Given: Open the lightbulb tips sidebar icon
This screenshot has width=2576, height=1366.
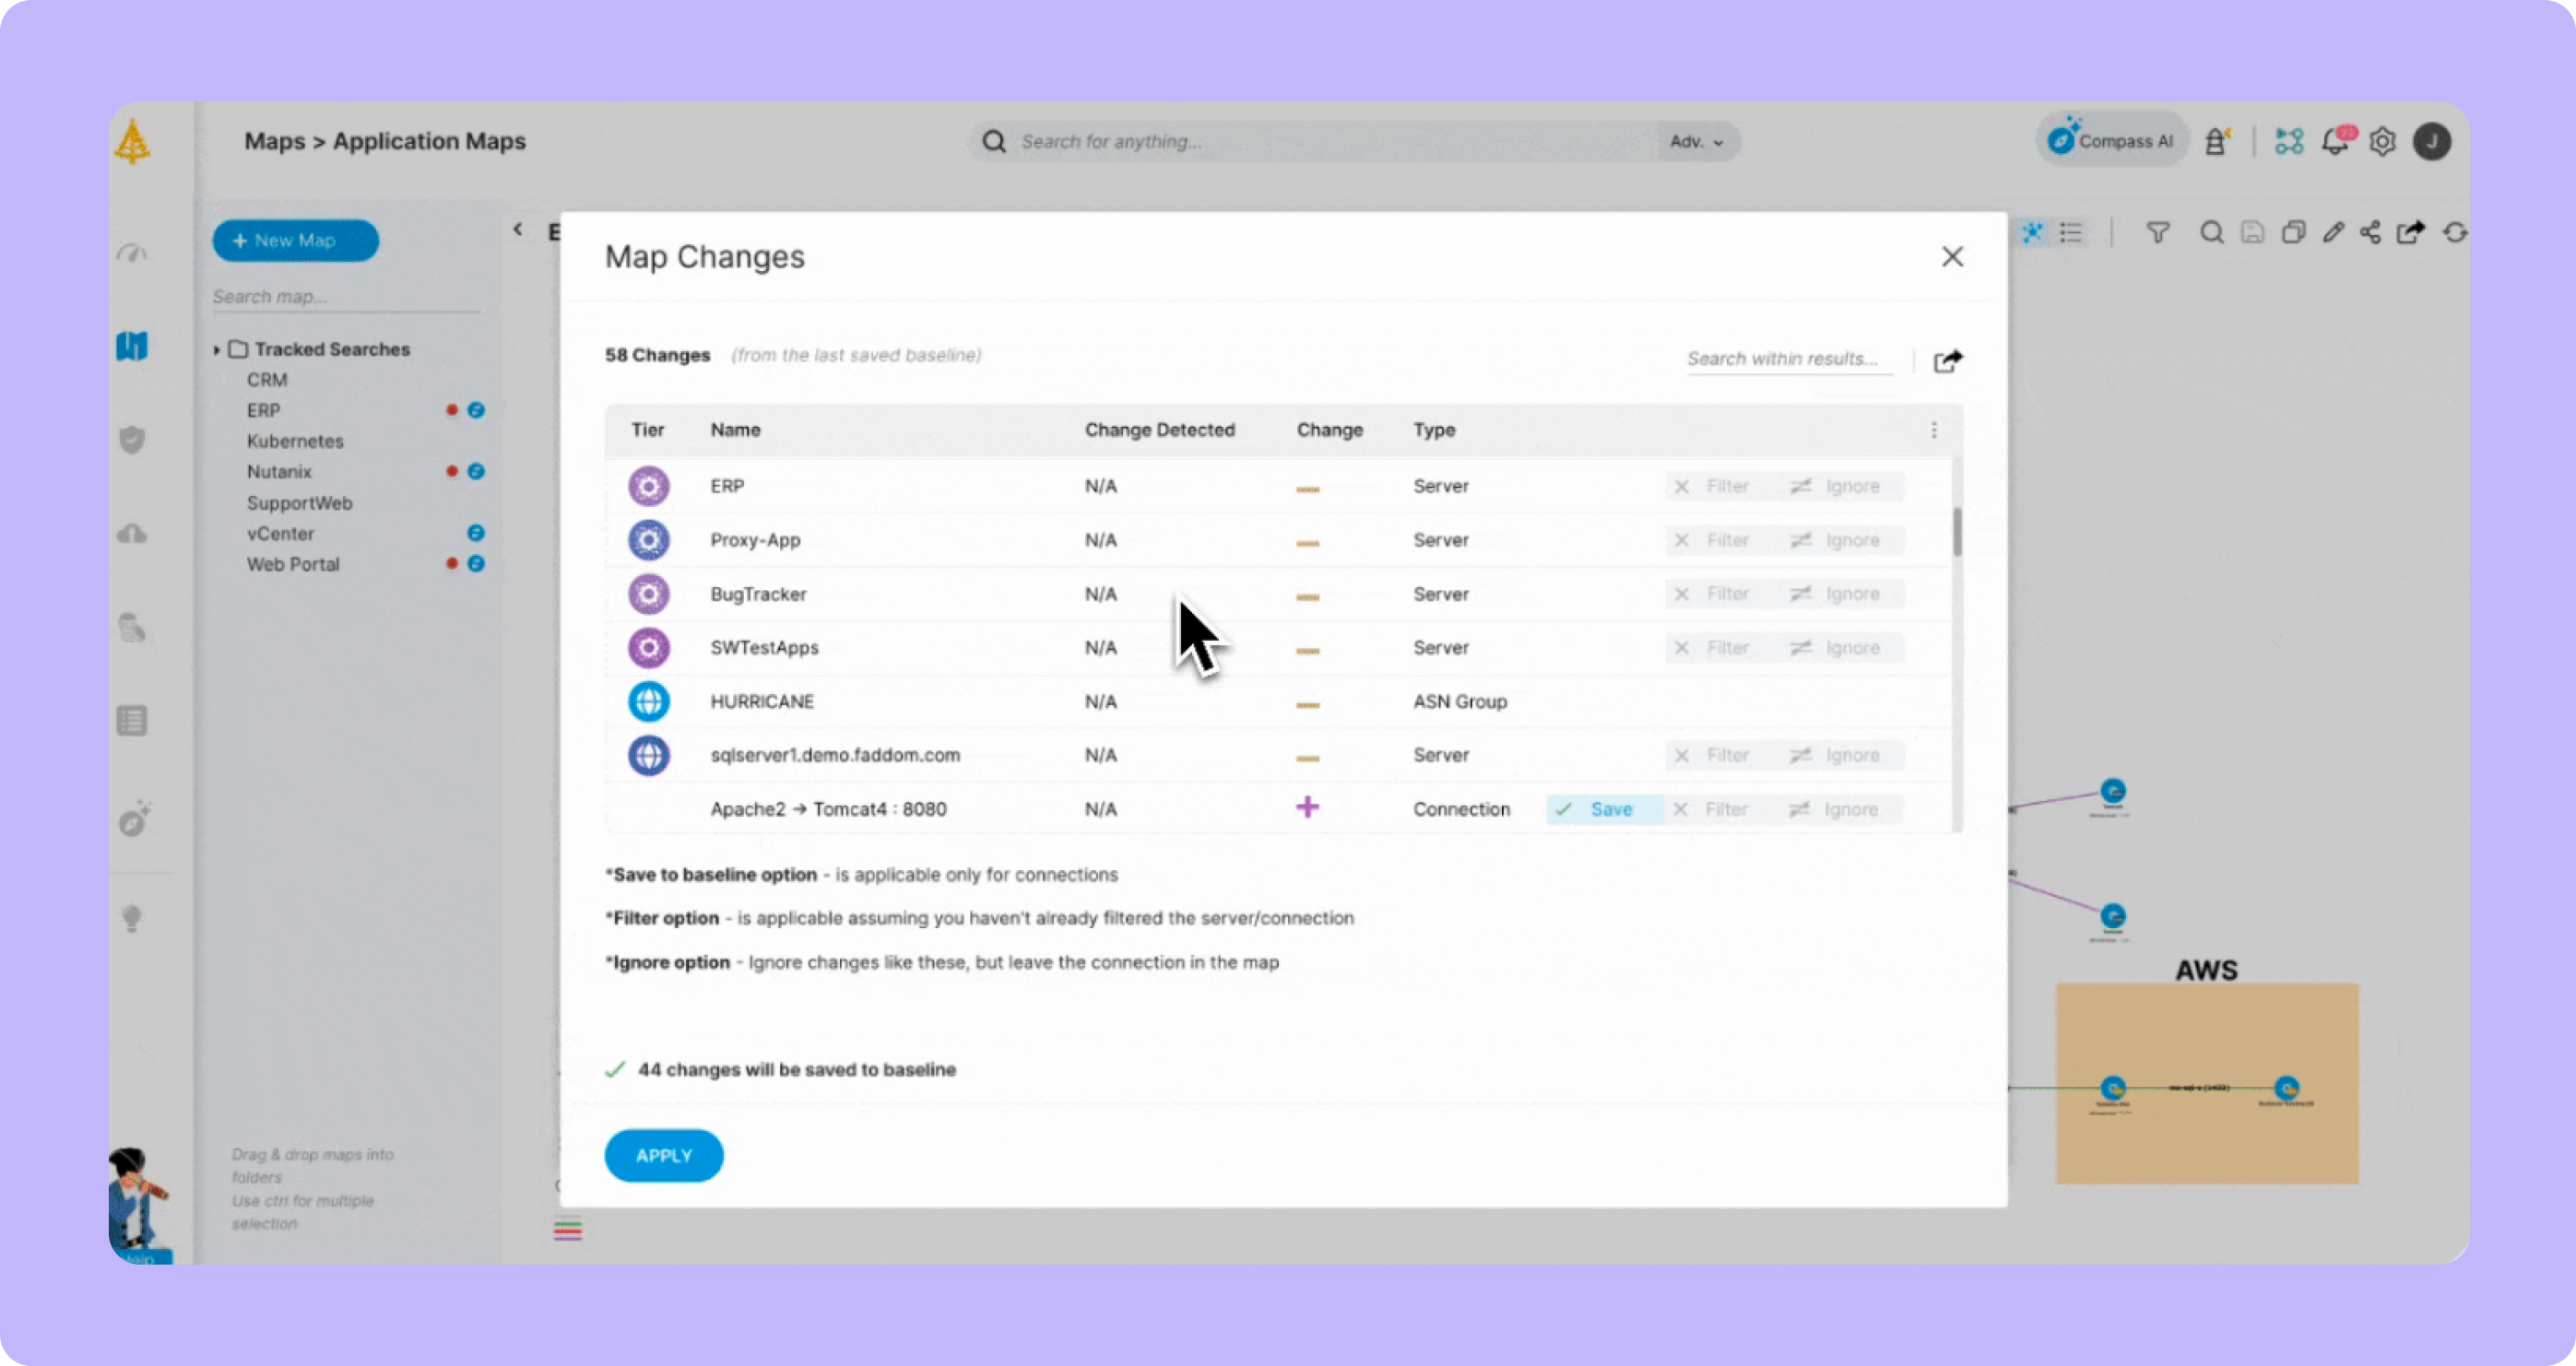Looking at the screenshot, I should (132, 918).
